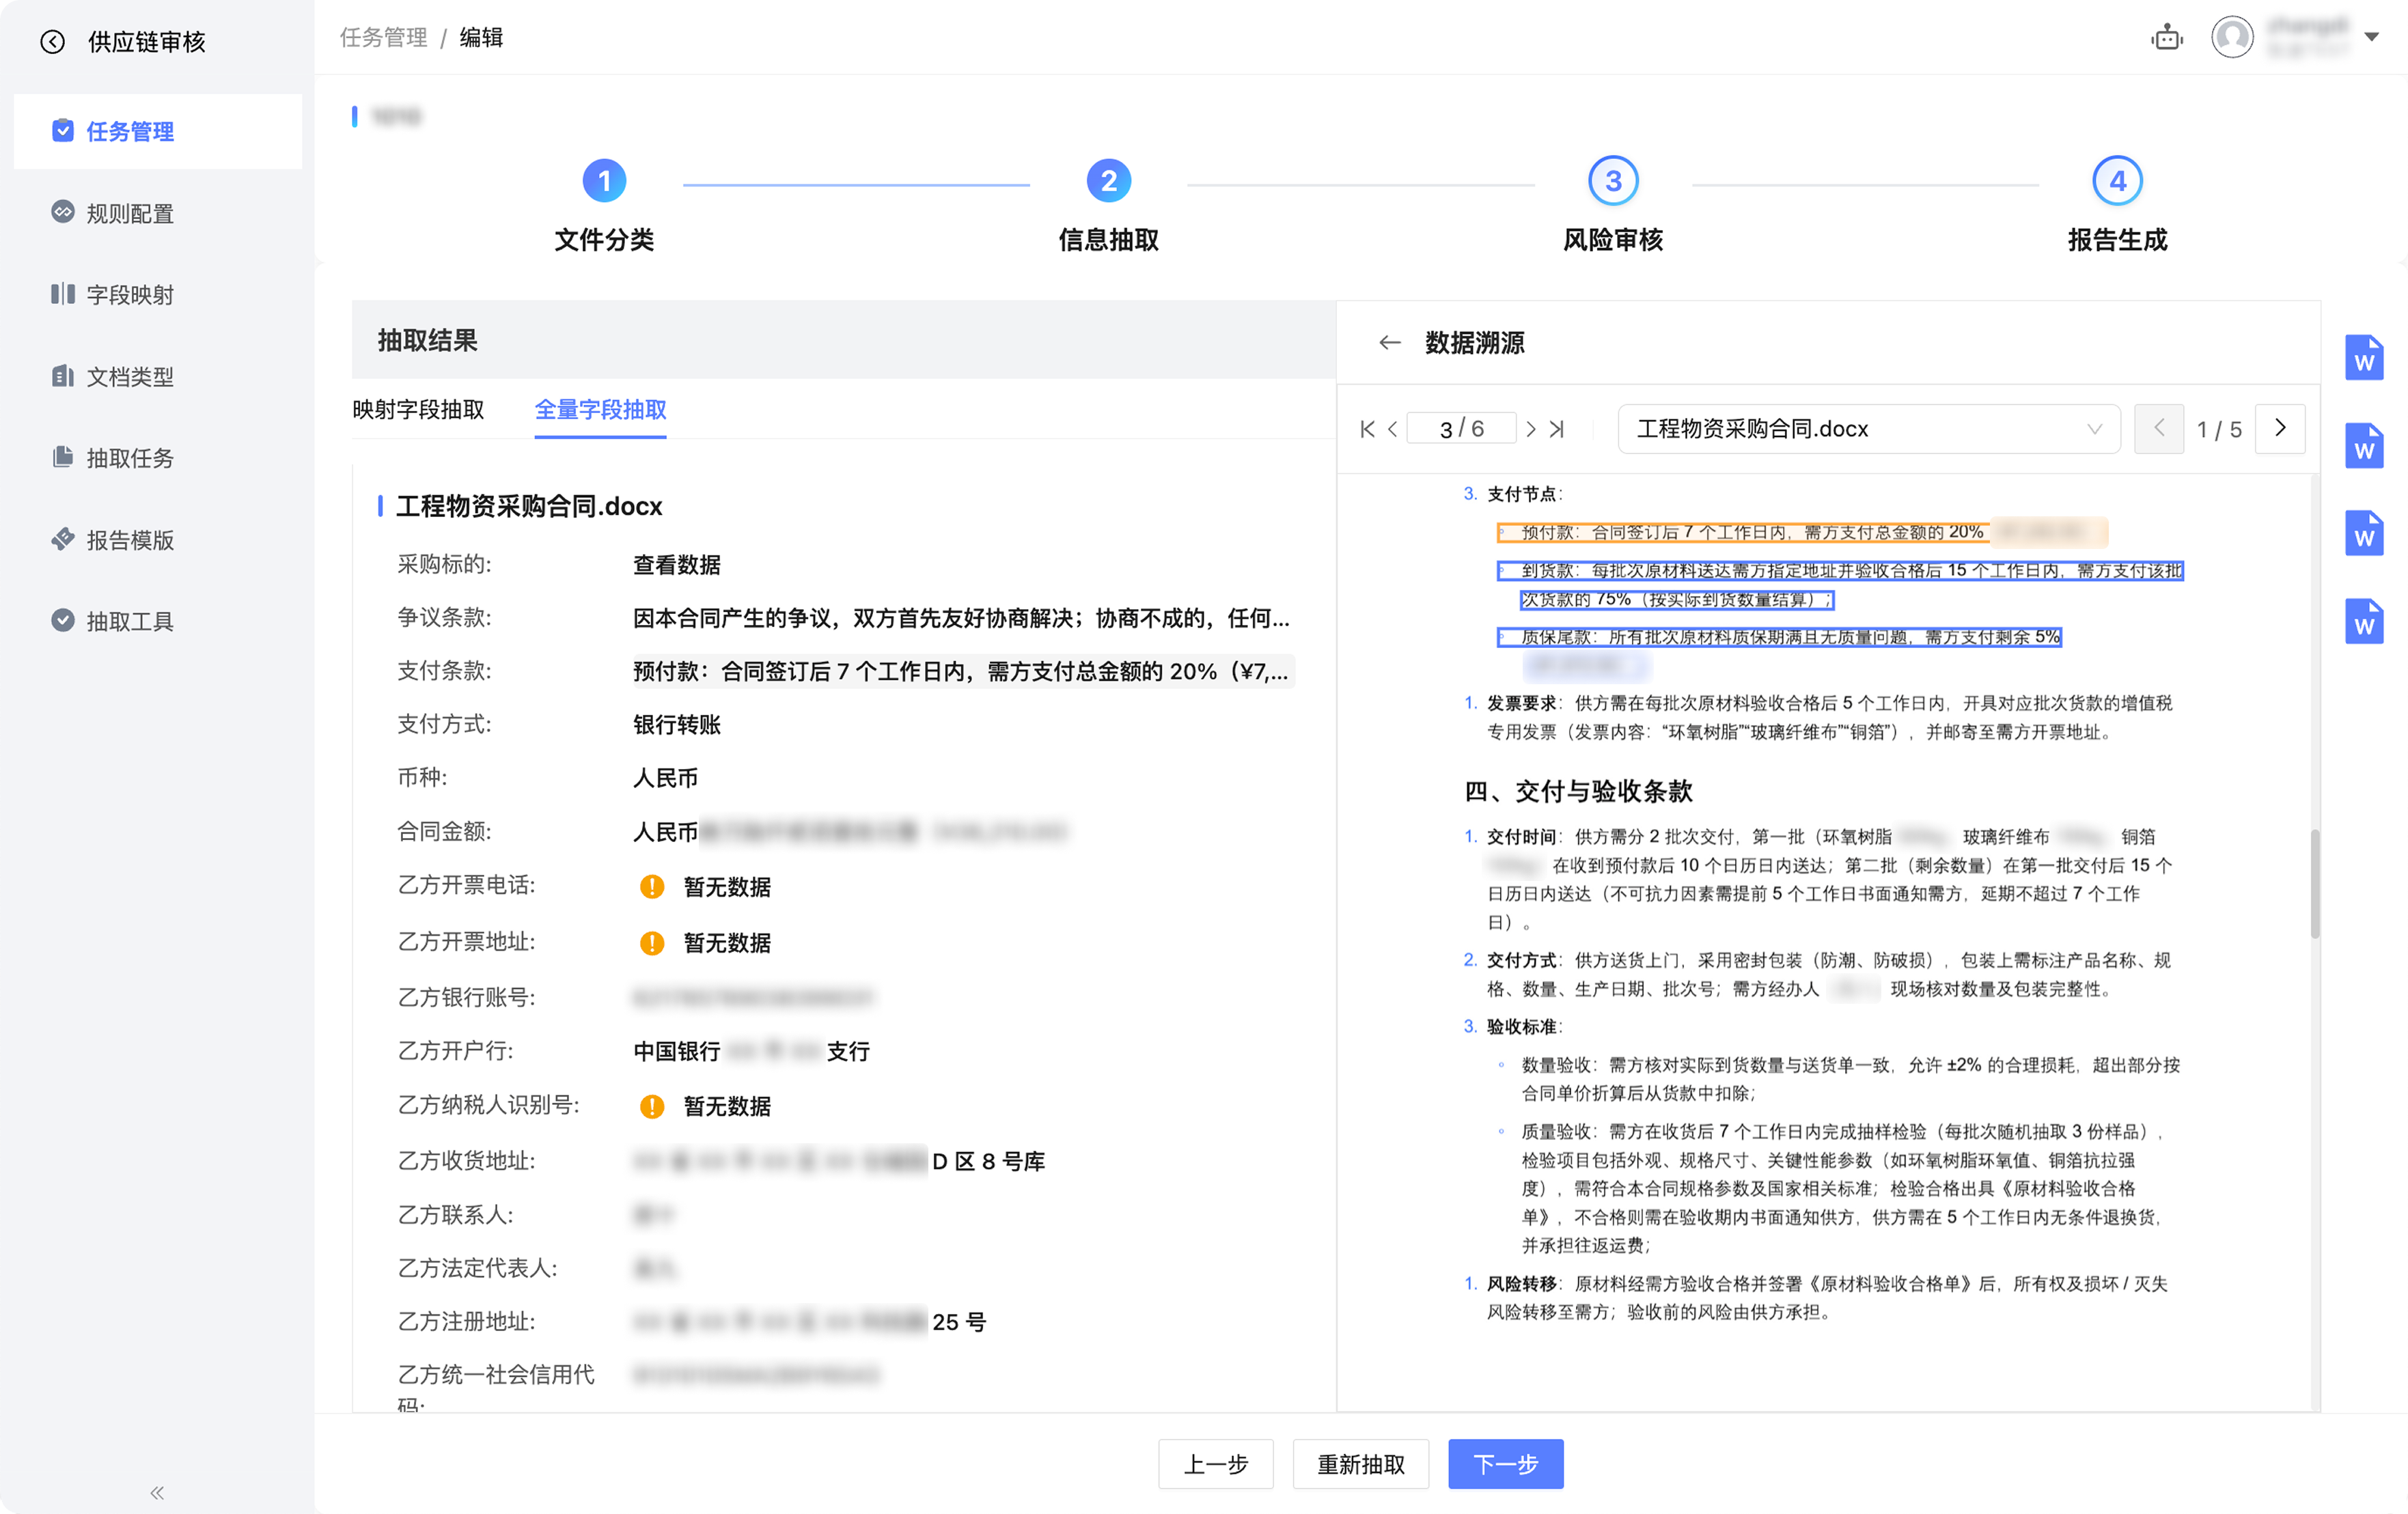Click the 规则配置 sidebar icon
Image resolution: width=2408 pixels, height=1514 pixels.
[x=63, y=212]
